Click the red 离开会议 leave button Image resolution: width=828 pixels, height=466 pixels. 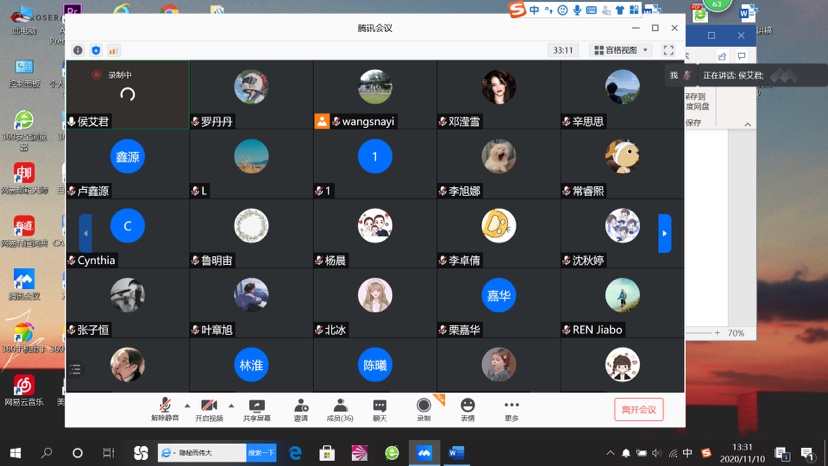[638, 409]
